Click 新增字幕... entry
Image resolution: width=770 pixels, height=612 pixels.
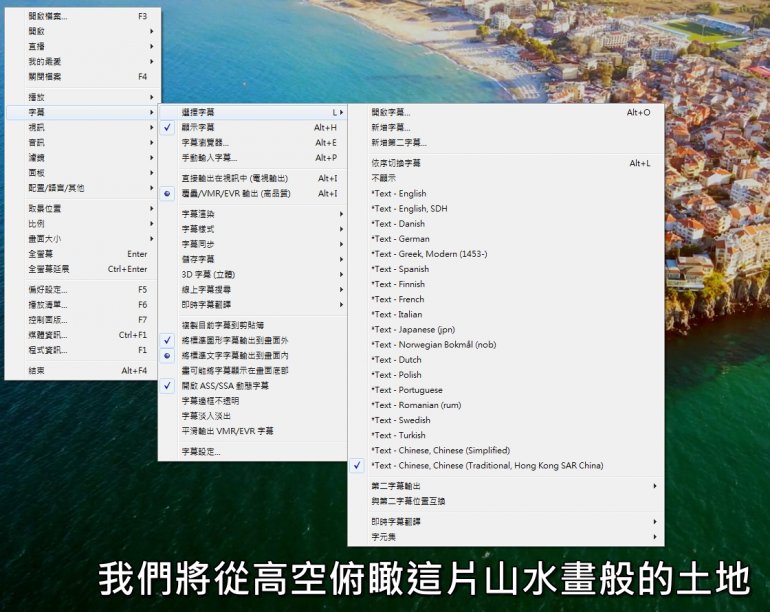point(506,128)
